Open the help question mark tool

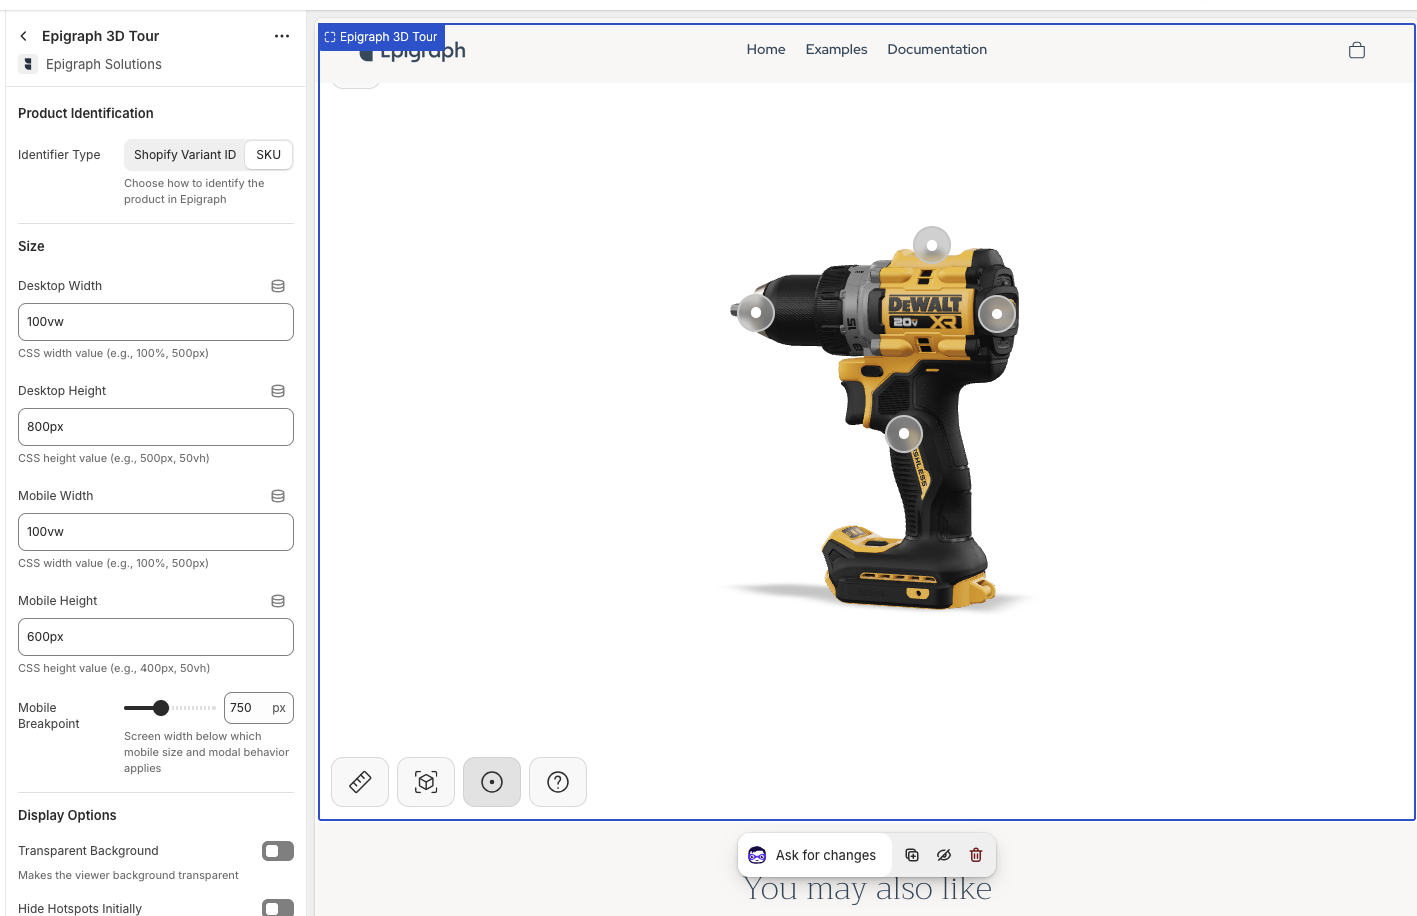click(x=557, y=782)
